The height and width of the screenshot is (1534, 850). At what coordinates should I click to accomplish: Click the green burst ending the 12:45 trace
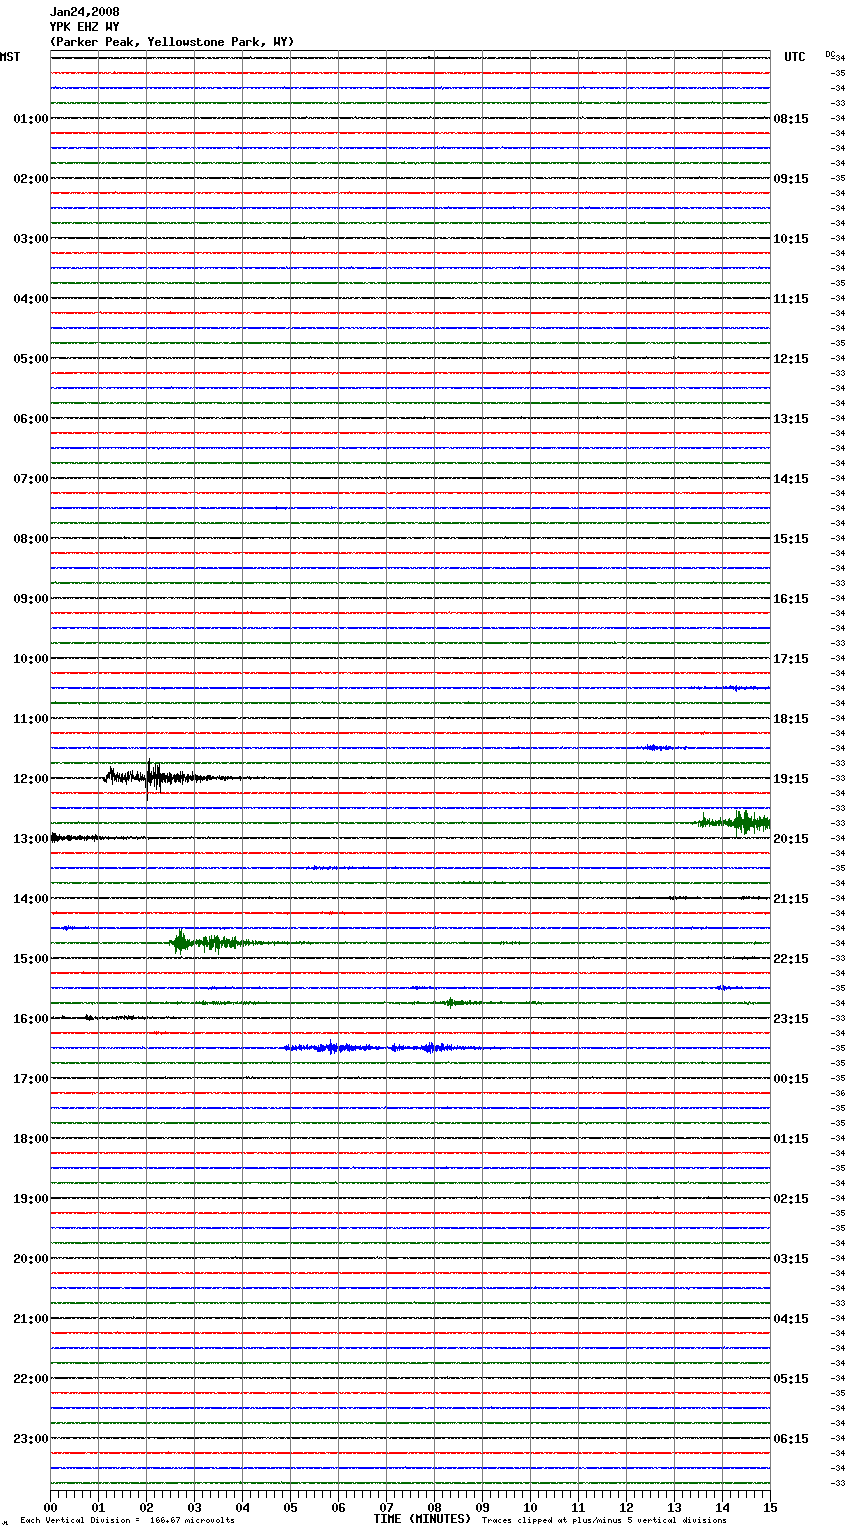point(733,823)
